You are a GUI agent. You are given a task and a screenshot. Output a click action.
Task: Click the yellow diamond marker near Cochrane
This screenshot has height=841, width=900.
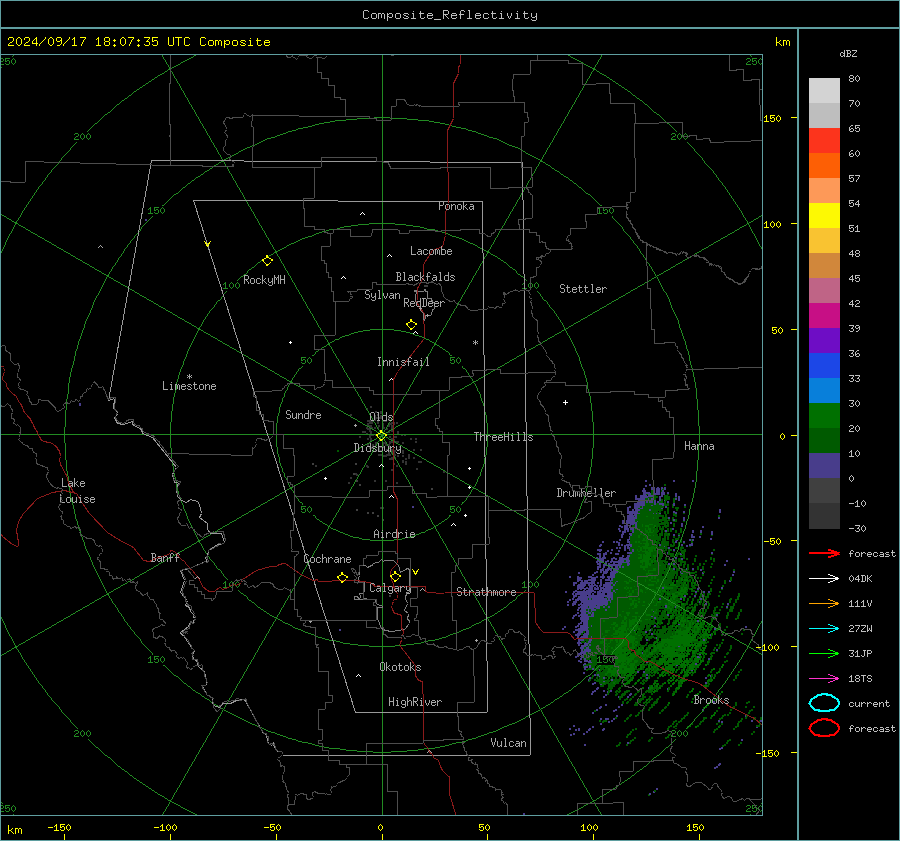point(342,577)
